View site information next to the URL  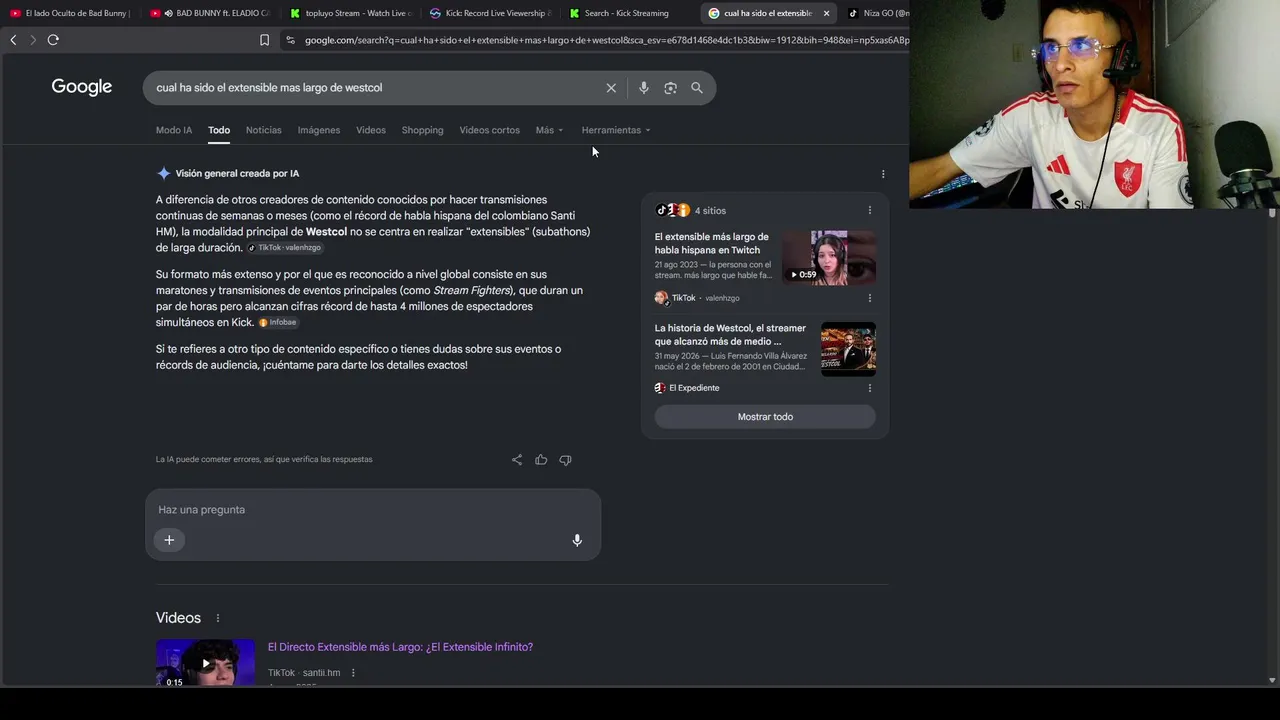click(x=290, y=40)
